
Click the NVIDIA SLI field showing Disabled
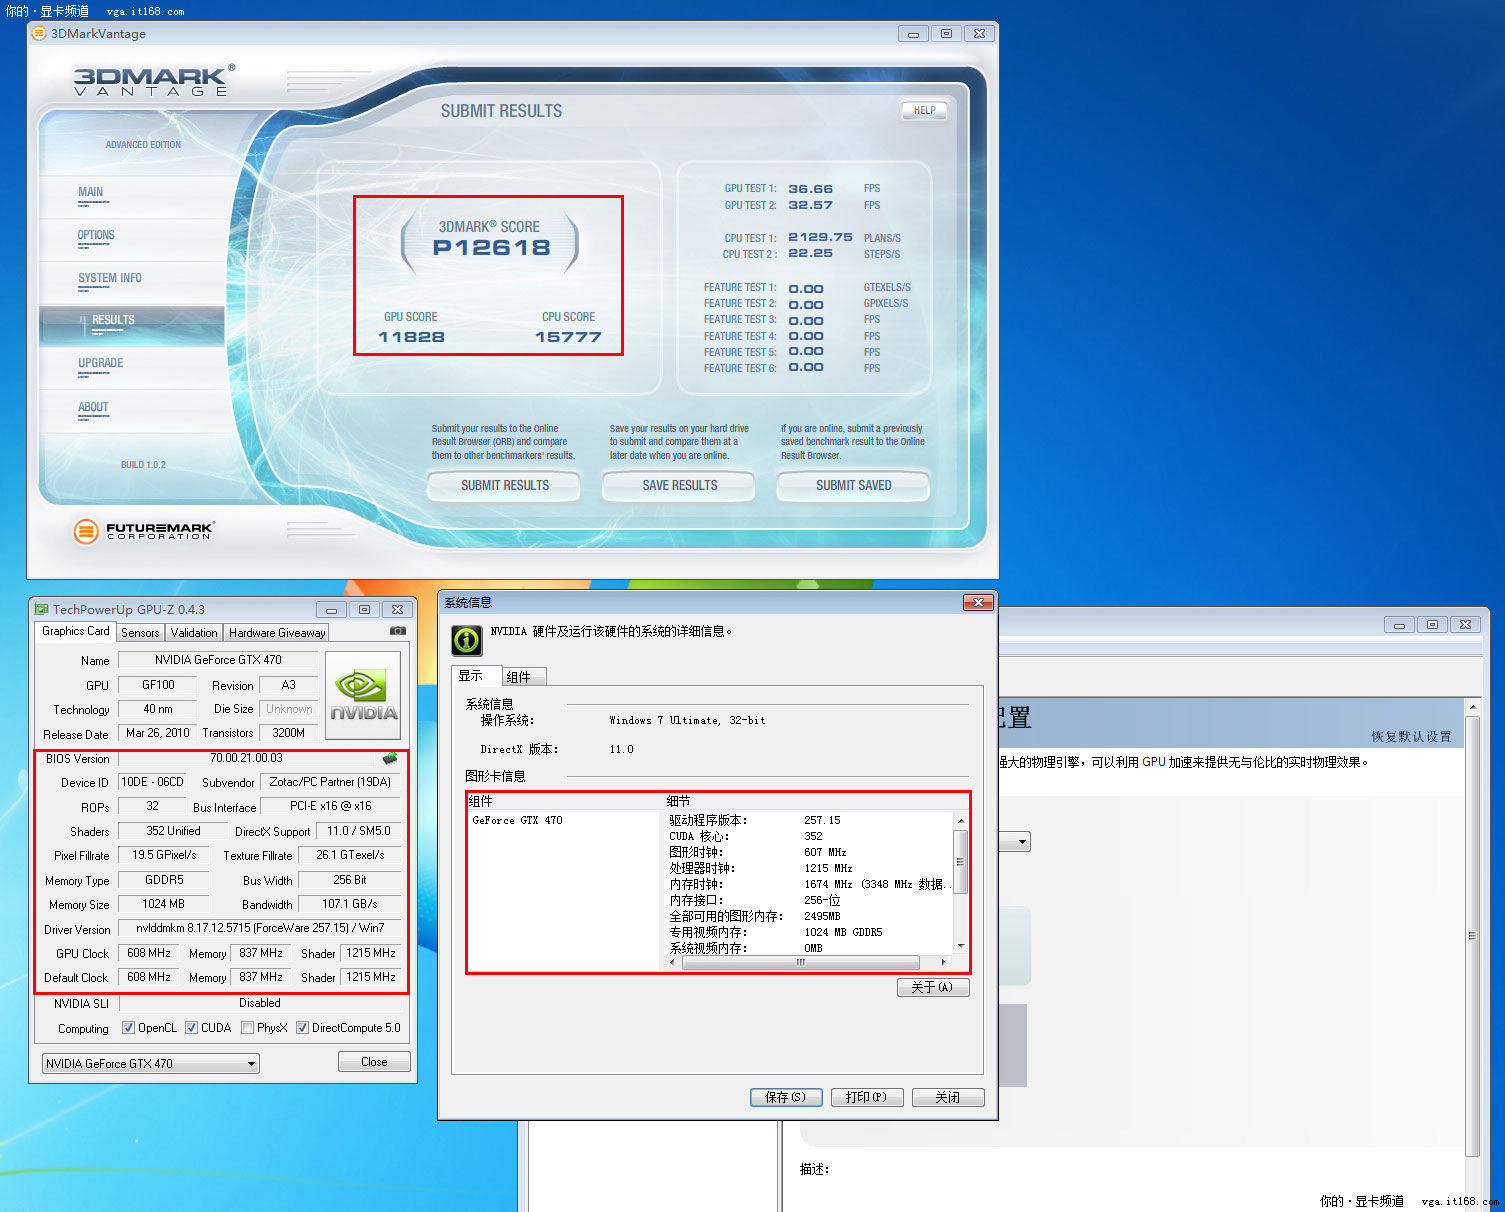pyautogui.click(x=260, y=1003)
